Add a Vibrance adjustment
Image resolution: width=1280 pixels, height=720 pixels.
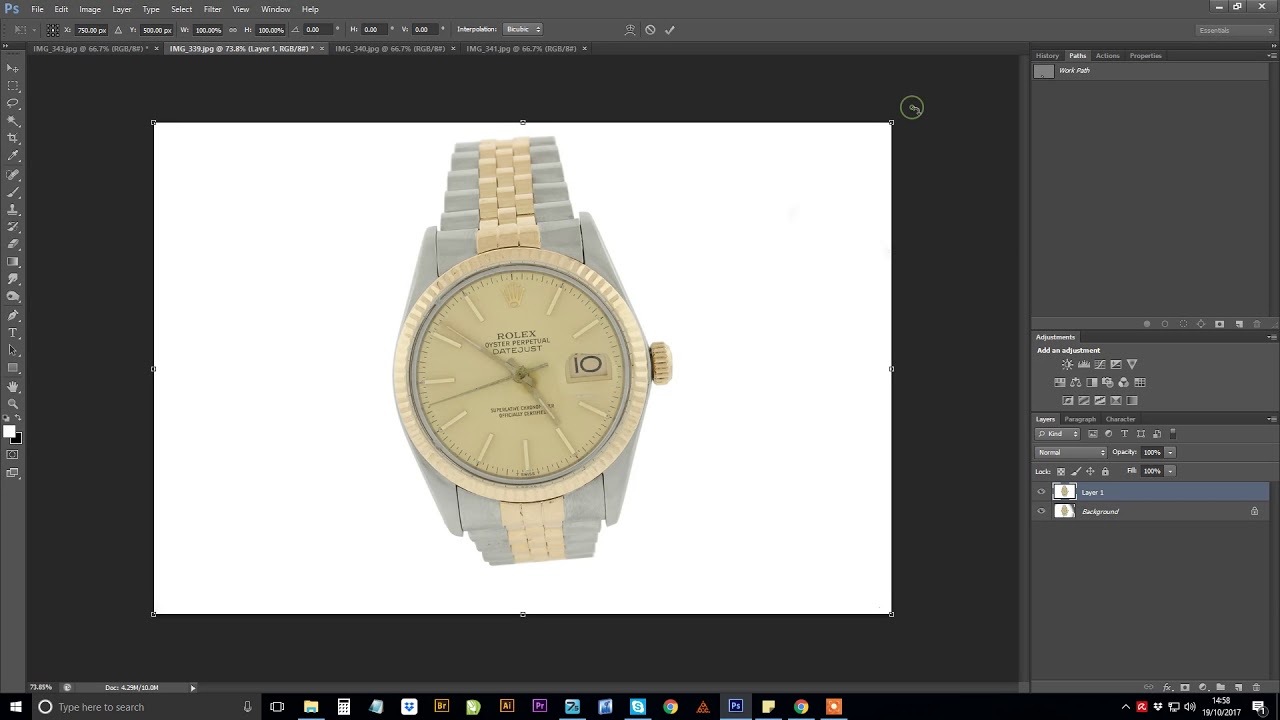[x=1131, y=364]
